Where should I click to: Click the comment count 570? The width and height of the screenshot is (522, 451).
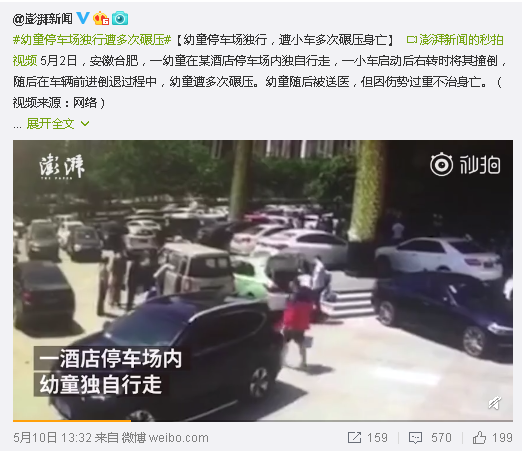(x=441, y=438)
